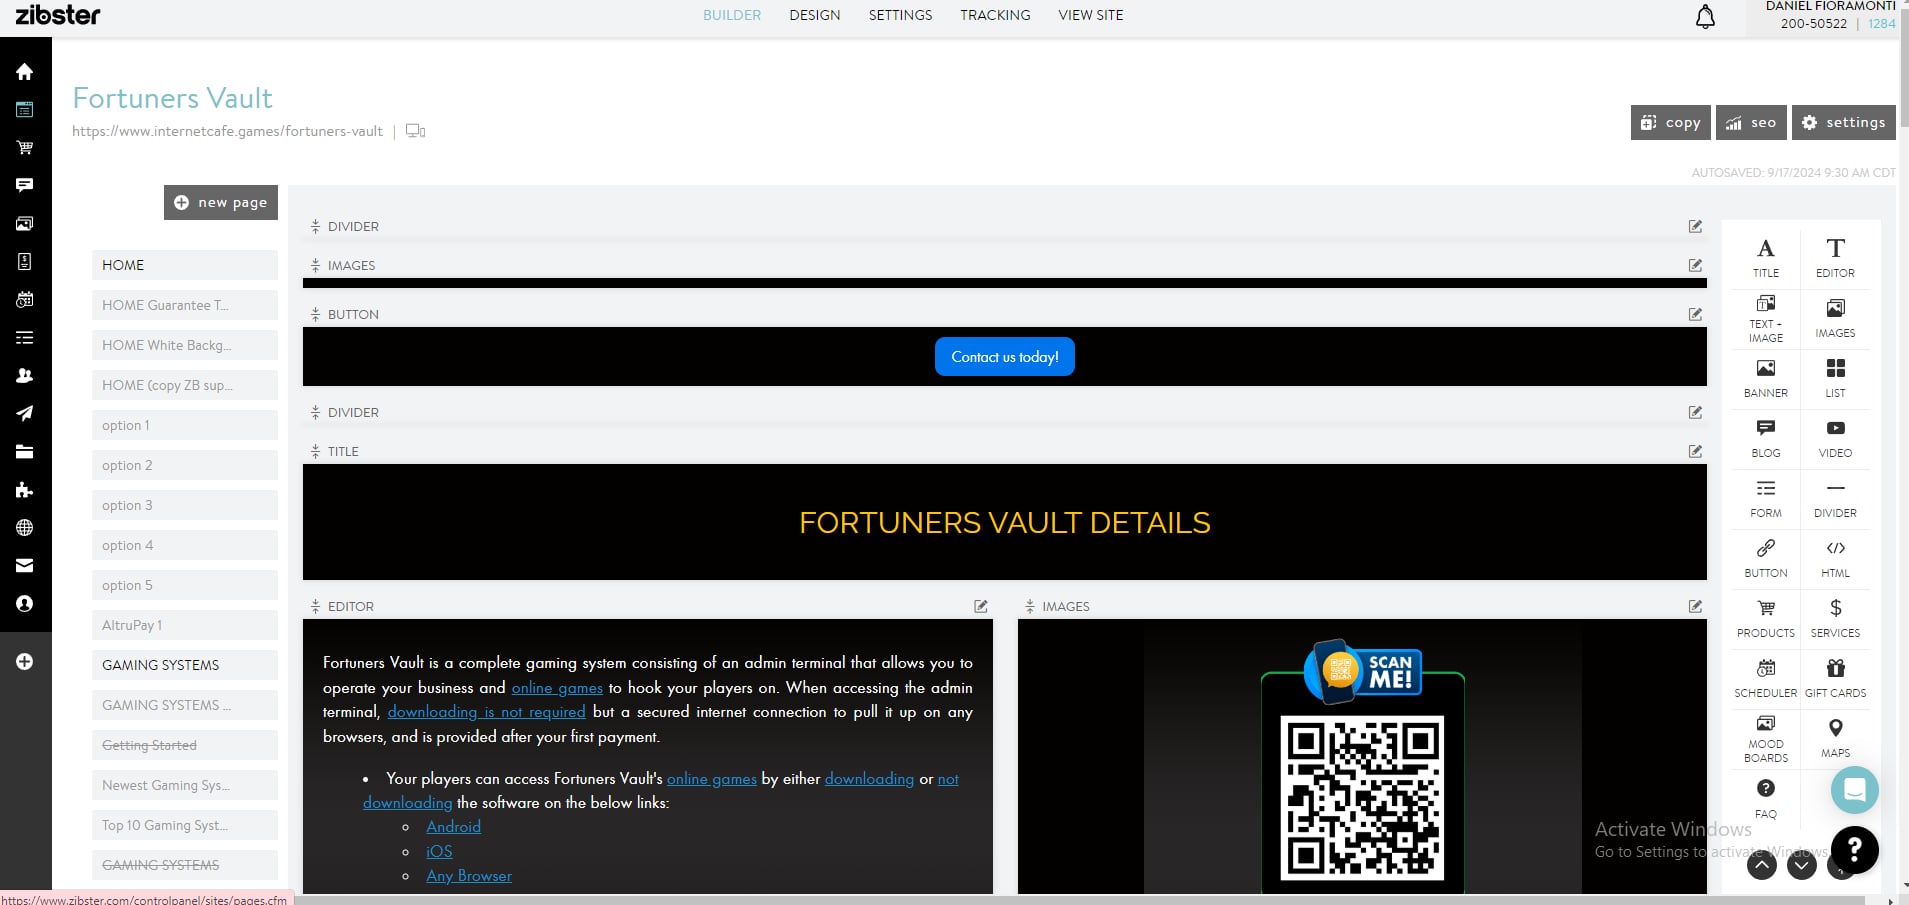Edit the EDITOR section via its pencil icon
The image size is (1909, 905).
click(981, 606)
